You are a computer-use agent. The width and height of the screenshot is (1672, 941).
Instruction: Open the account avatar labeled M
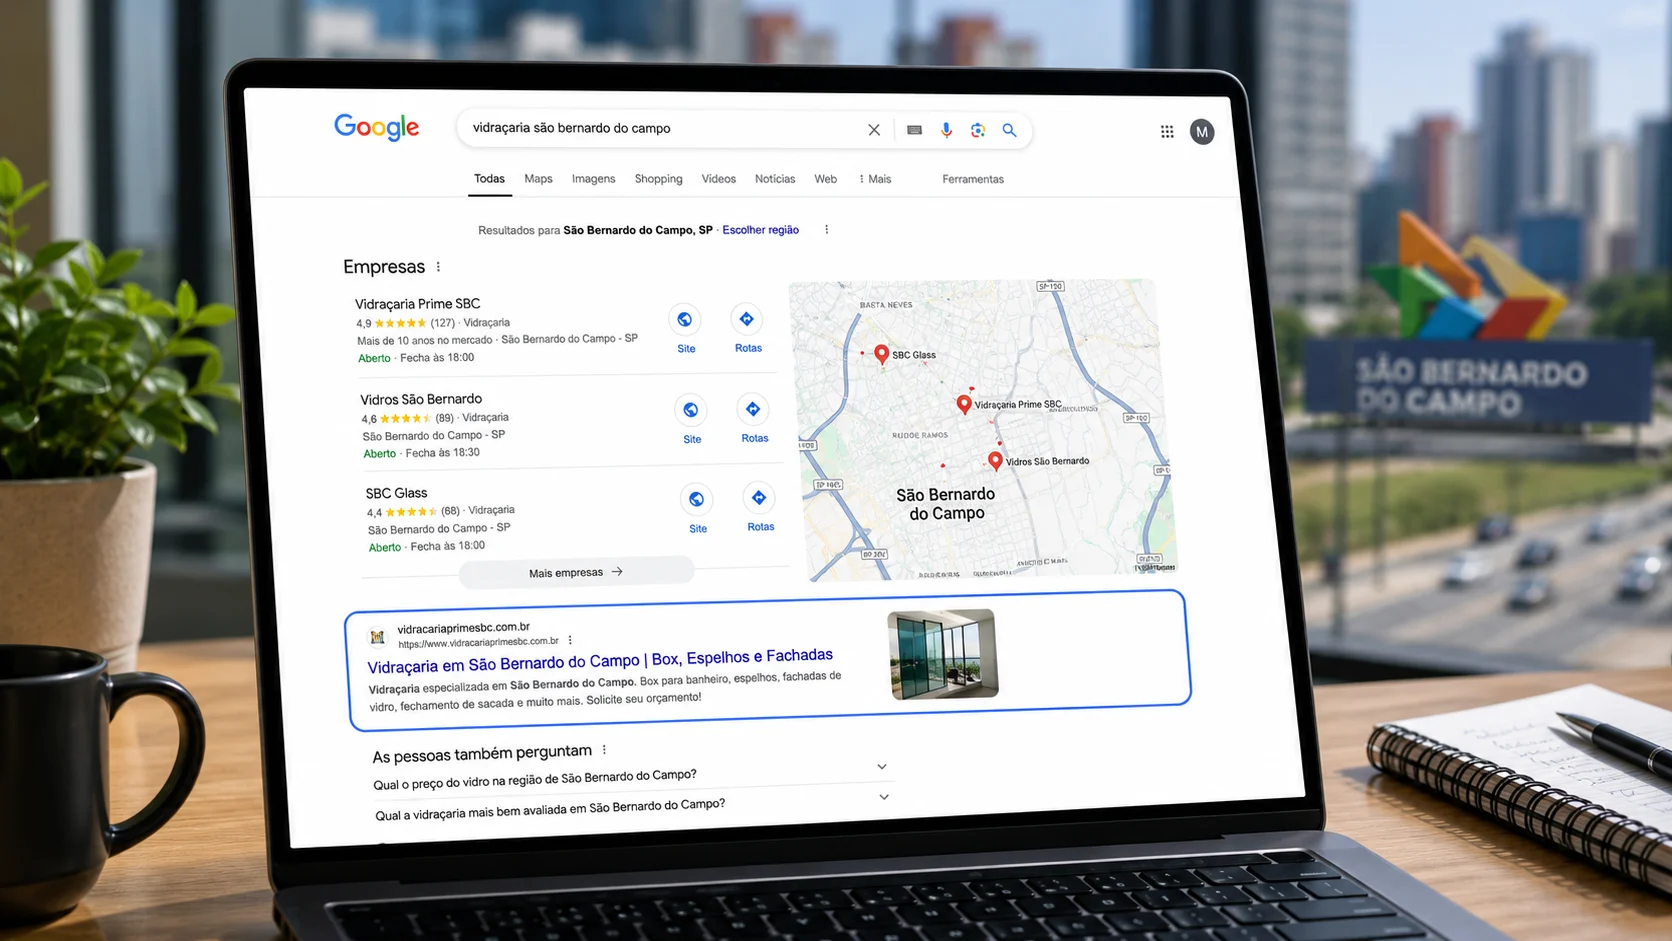pos(1202,132)
